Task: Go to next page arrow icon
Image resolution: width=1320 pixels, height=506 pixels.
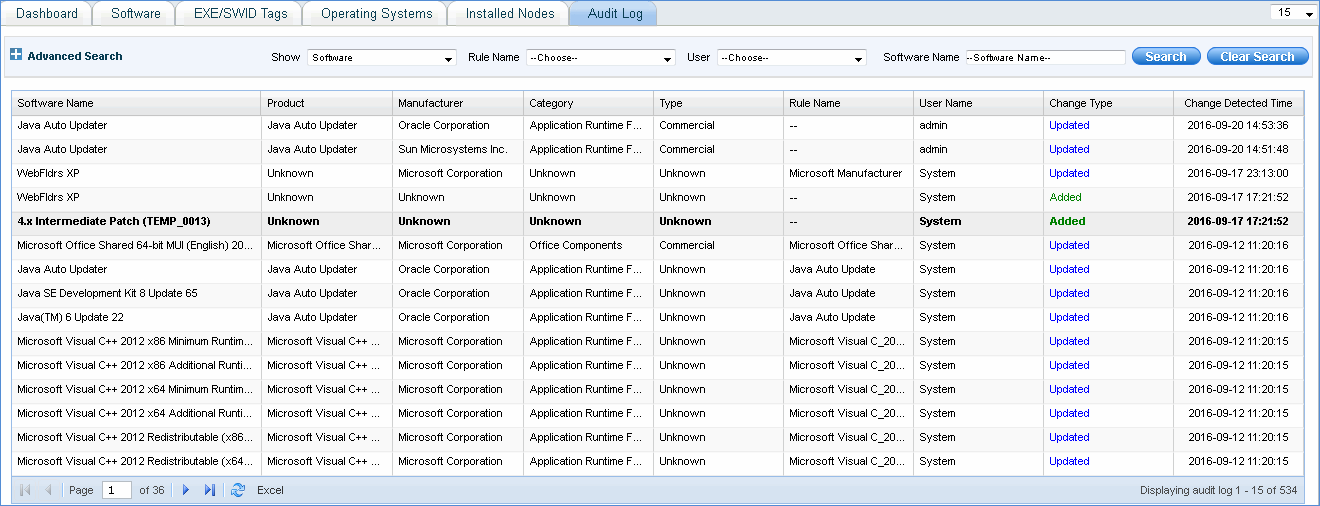Action: pos(186,490)
